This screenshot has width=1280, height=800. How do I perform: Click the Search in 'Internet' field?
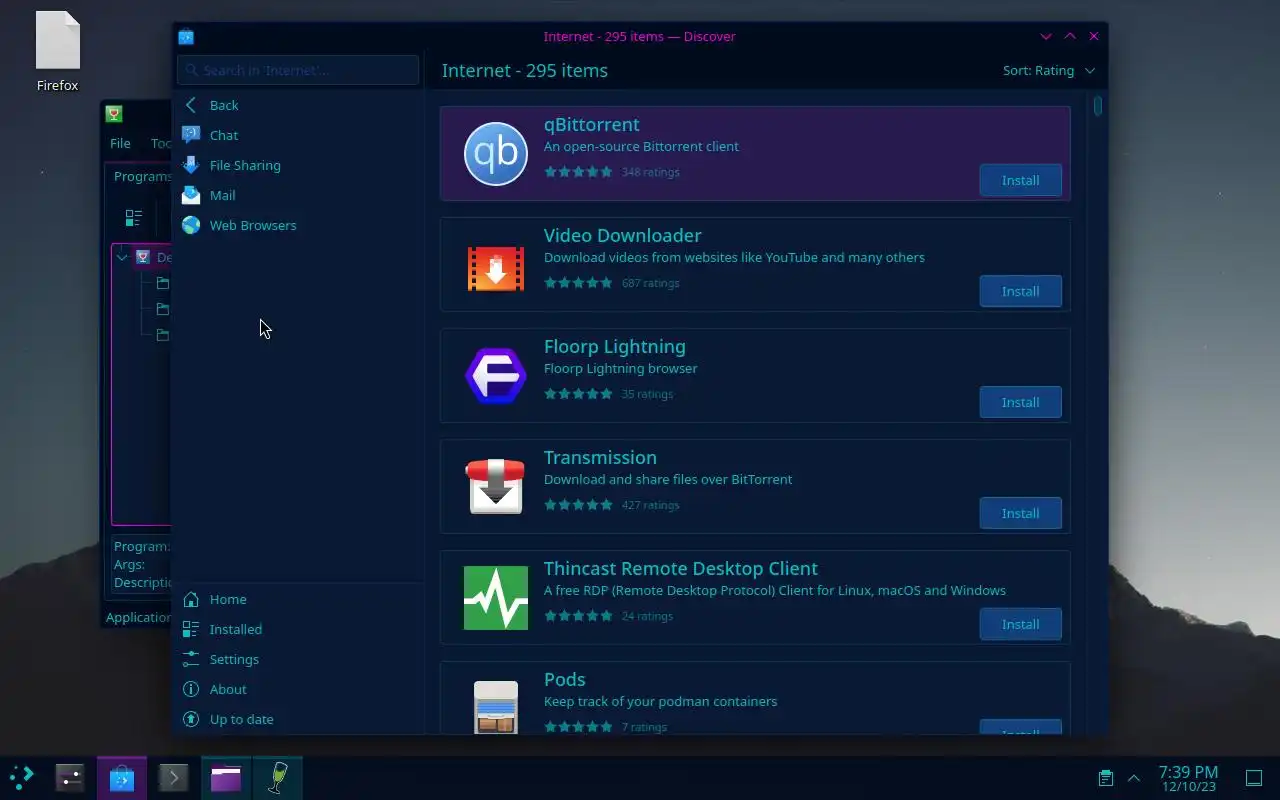pos(298,70)
